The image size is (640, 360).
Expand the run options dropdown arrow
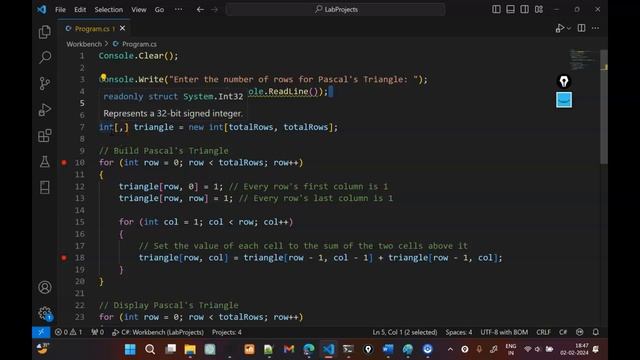click(x=569, y=28)
